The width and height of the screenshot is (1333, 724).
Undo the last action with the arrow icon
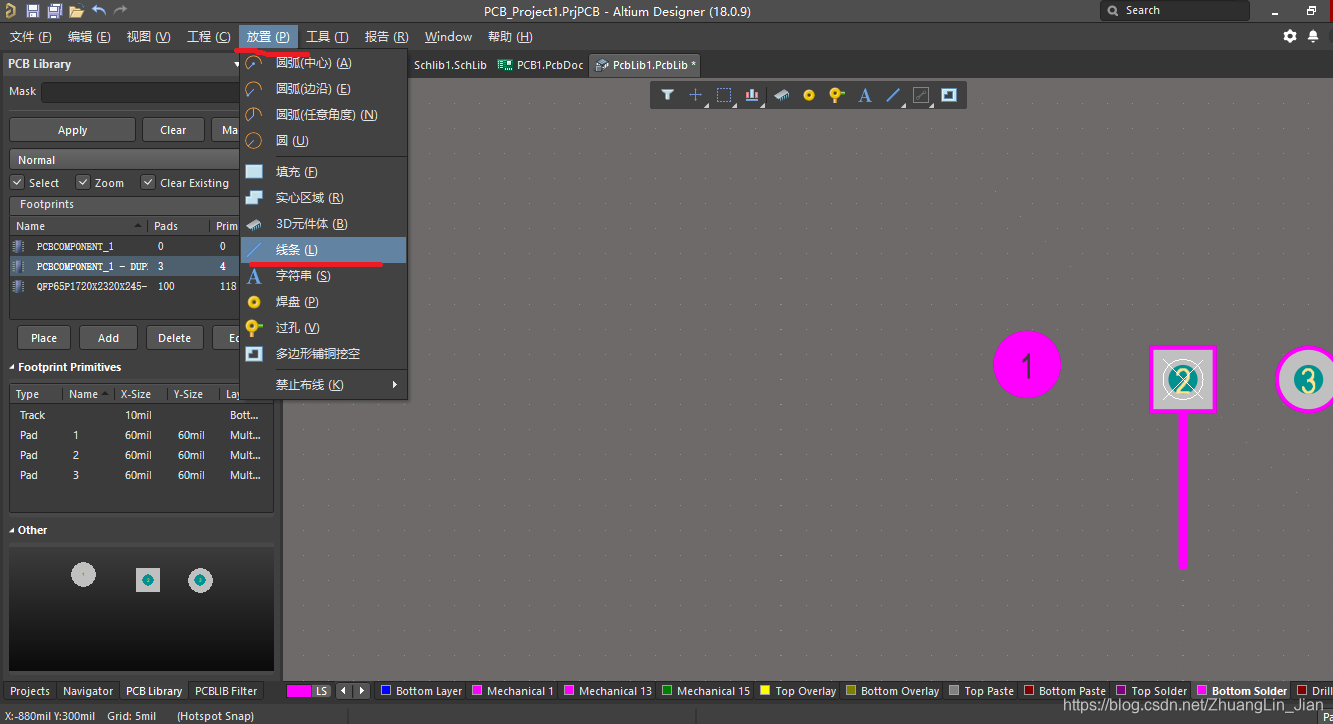tap(98, 11)
